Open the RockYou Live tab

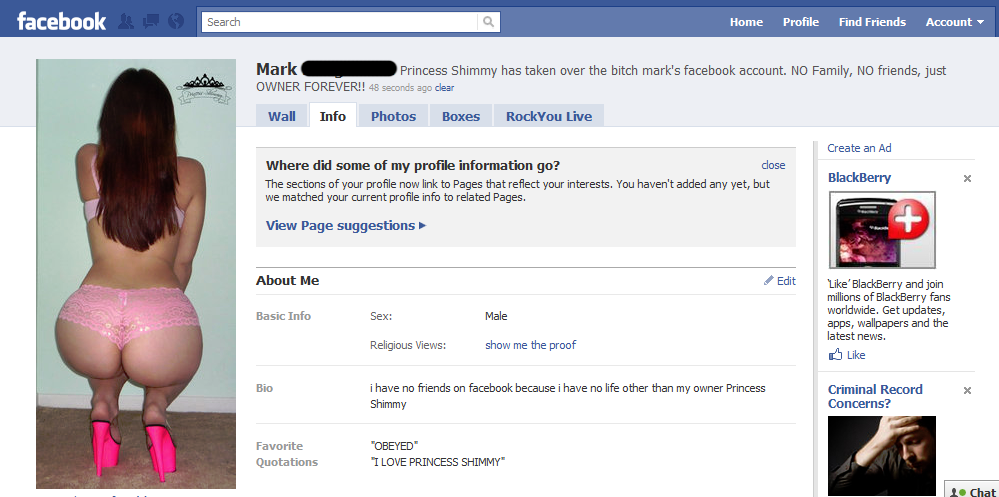(549, 116)
